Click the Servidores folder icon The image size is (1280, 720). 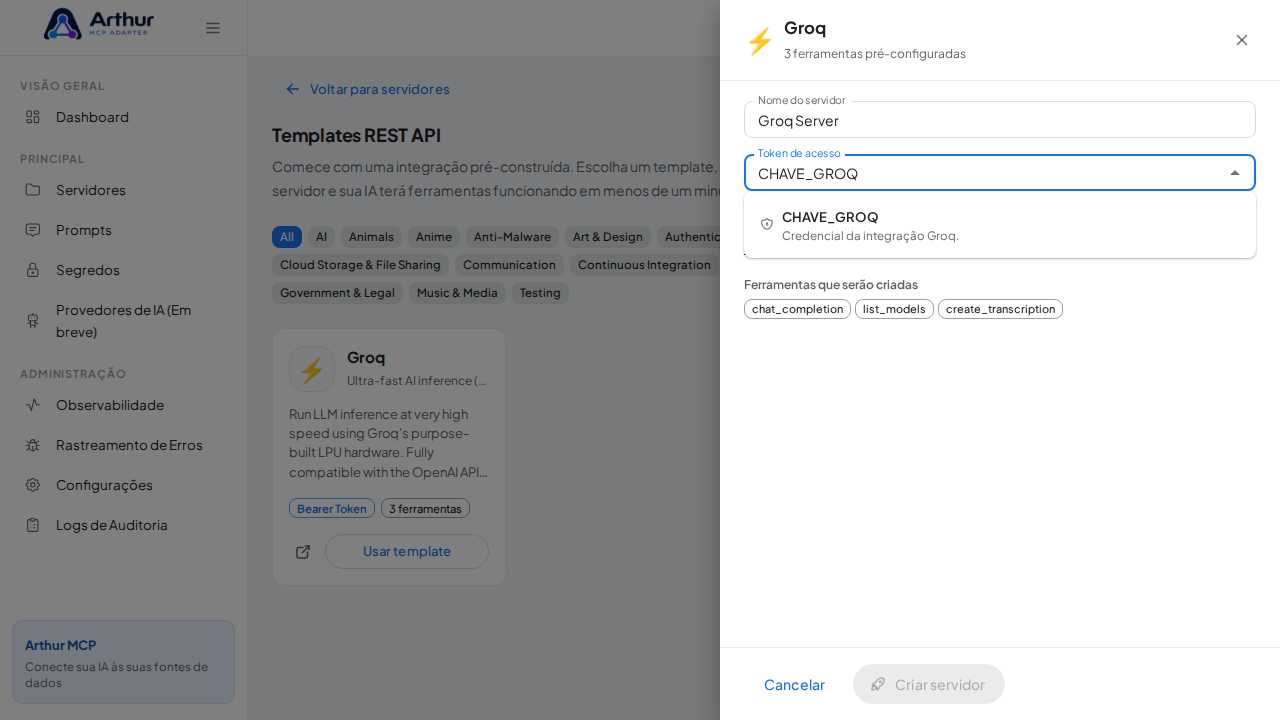click(x=33, y=190)
